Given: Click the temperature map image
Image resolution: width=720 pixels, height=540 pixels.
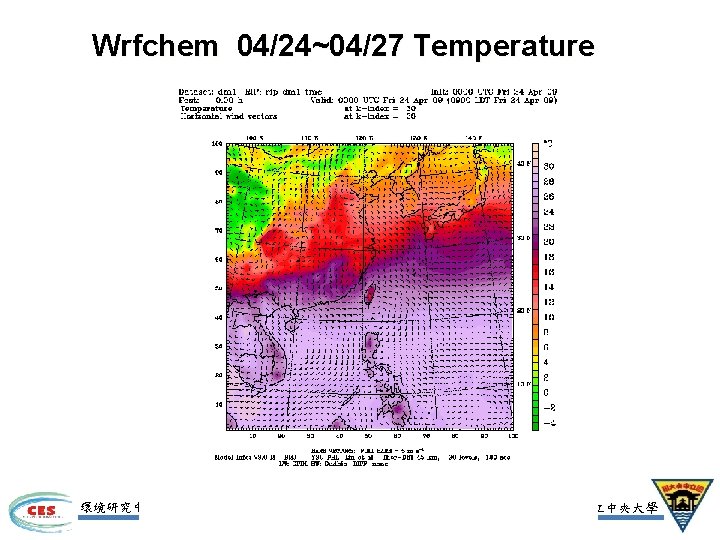Looking at the screenshot, I should (x=370, y=287).
